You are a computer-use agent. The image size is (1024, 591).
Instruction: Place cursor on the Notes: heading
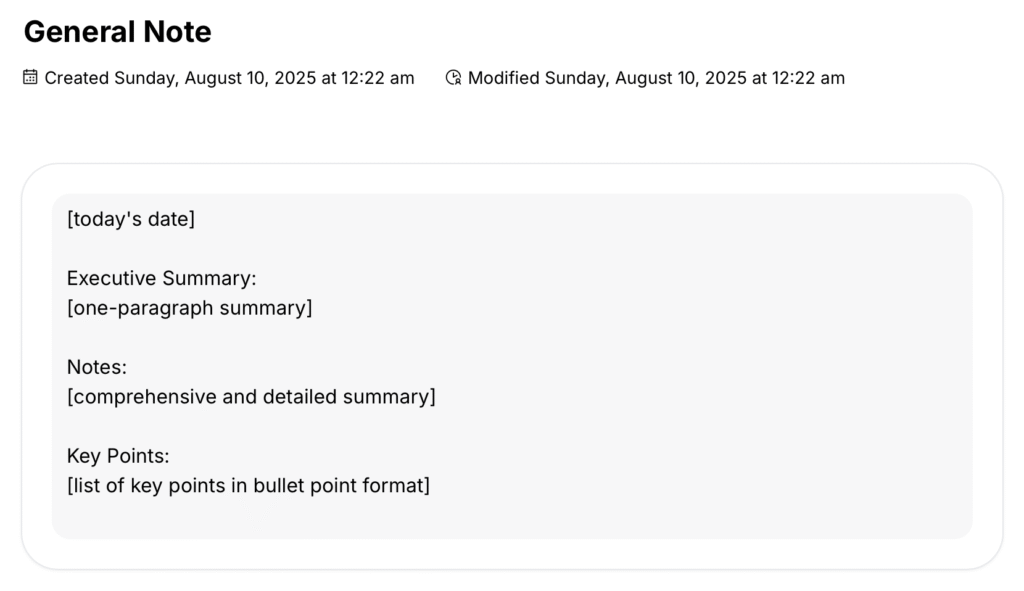pos(96,367)
